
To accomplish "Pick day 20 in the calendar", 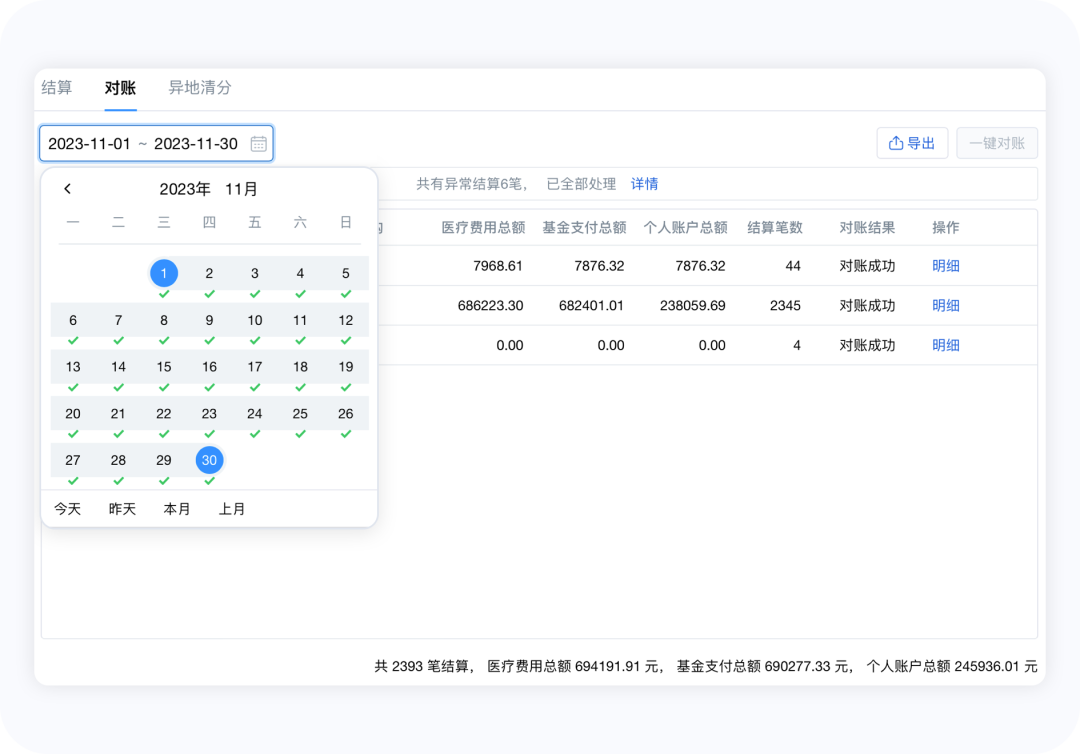I will [73, 414].
